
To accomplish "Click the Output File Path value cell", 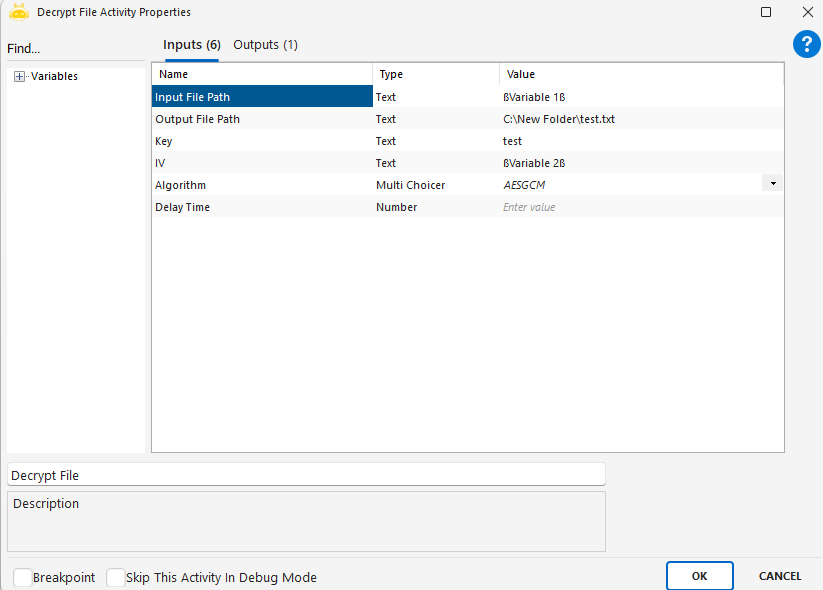I will [x=640, y=119].
